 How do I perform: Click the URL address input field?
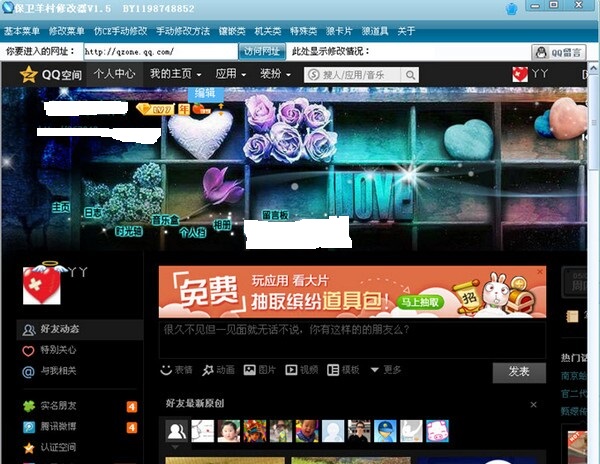point(161,52)
